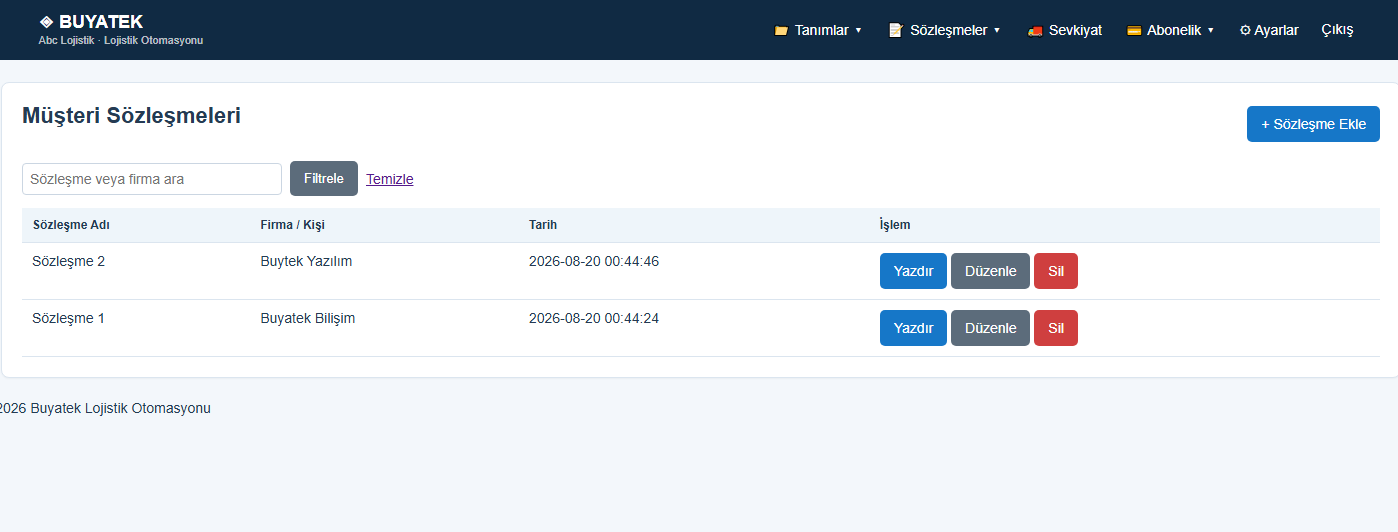Screen dimensions: 1398x532
Task: Open the Tanımlar menu
Action: coord(818,31)
